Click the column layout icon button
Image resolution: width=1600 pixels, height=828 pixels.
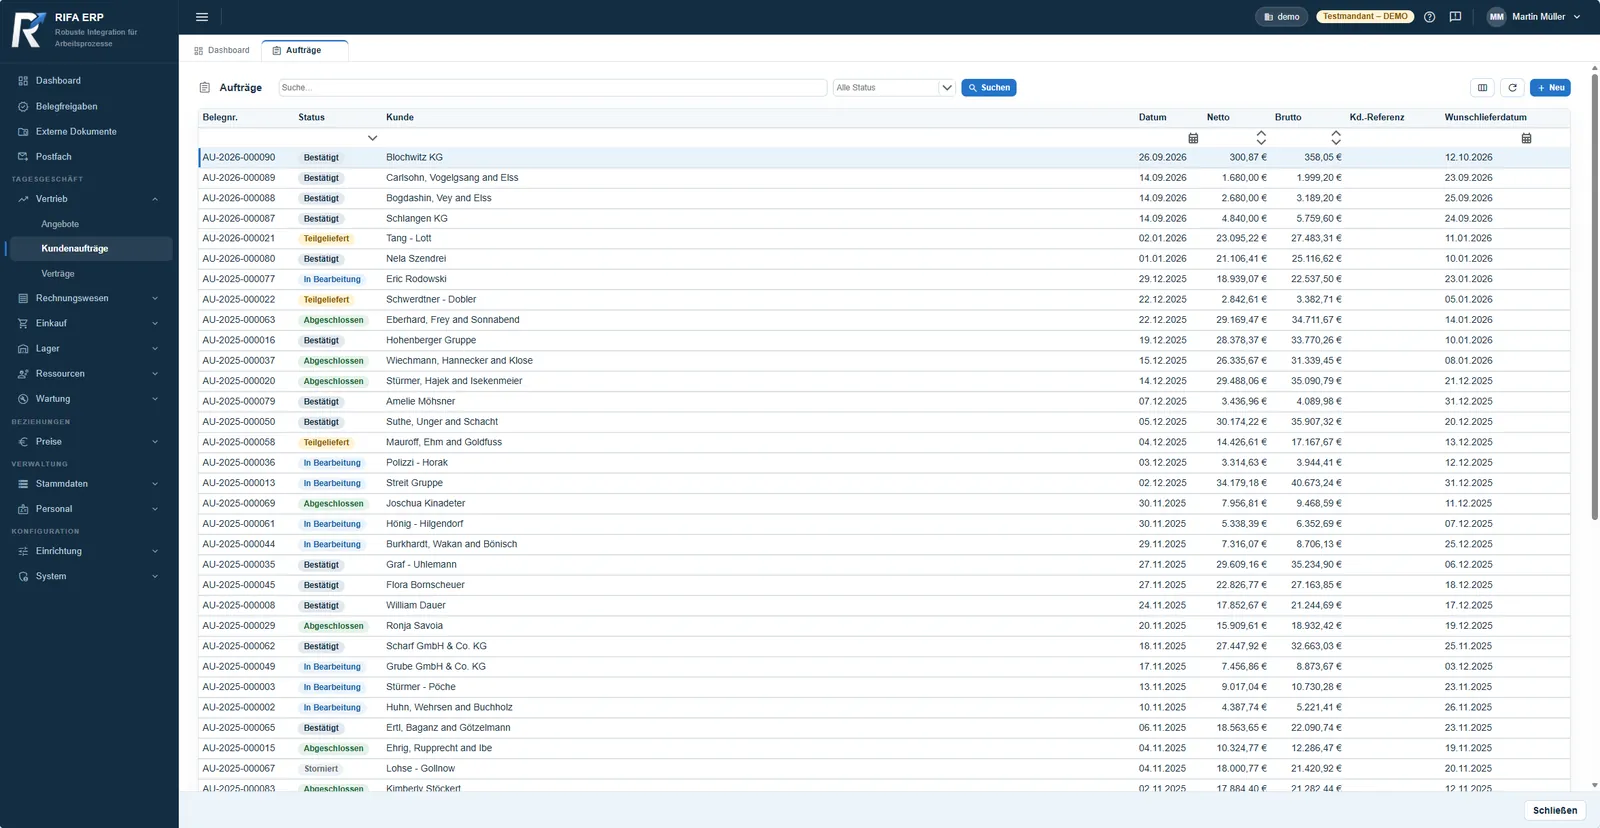click(x=1482, y=88)
